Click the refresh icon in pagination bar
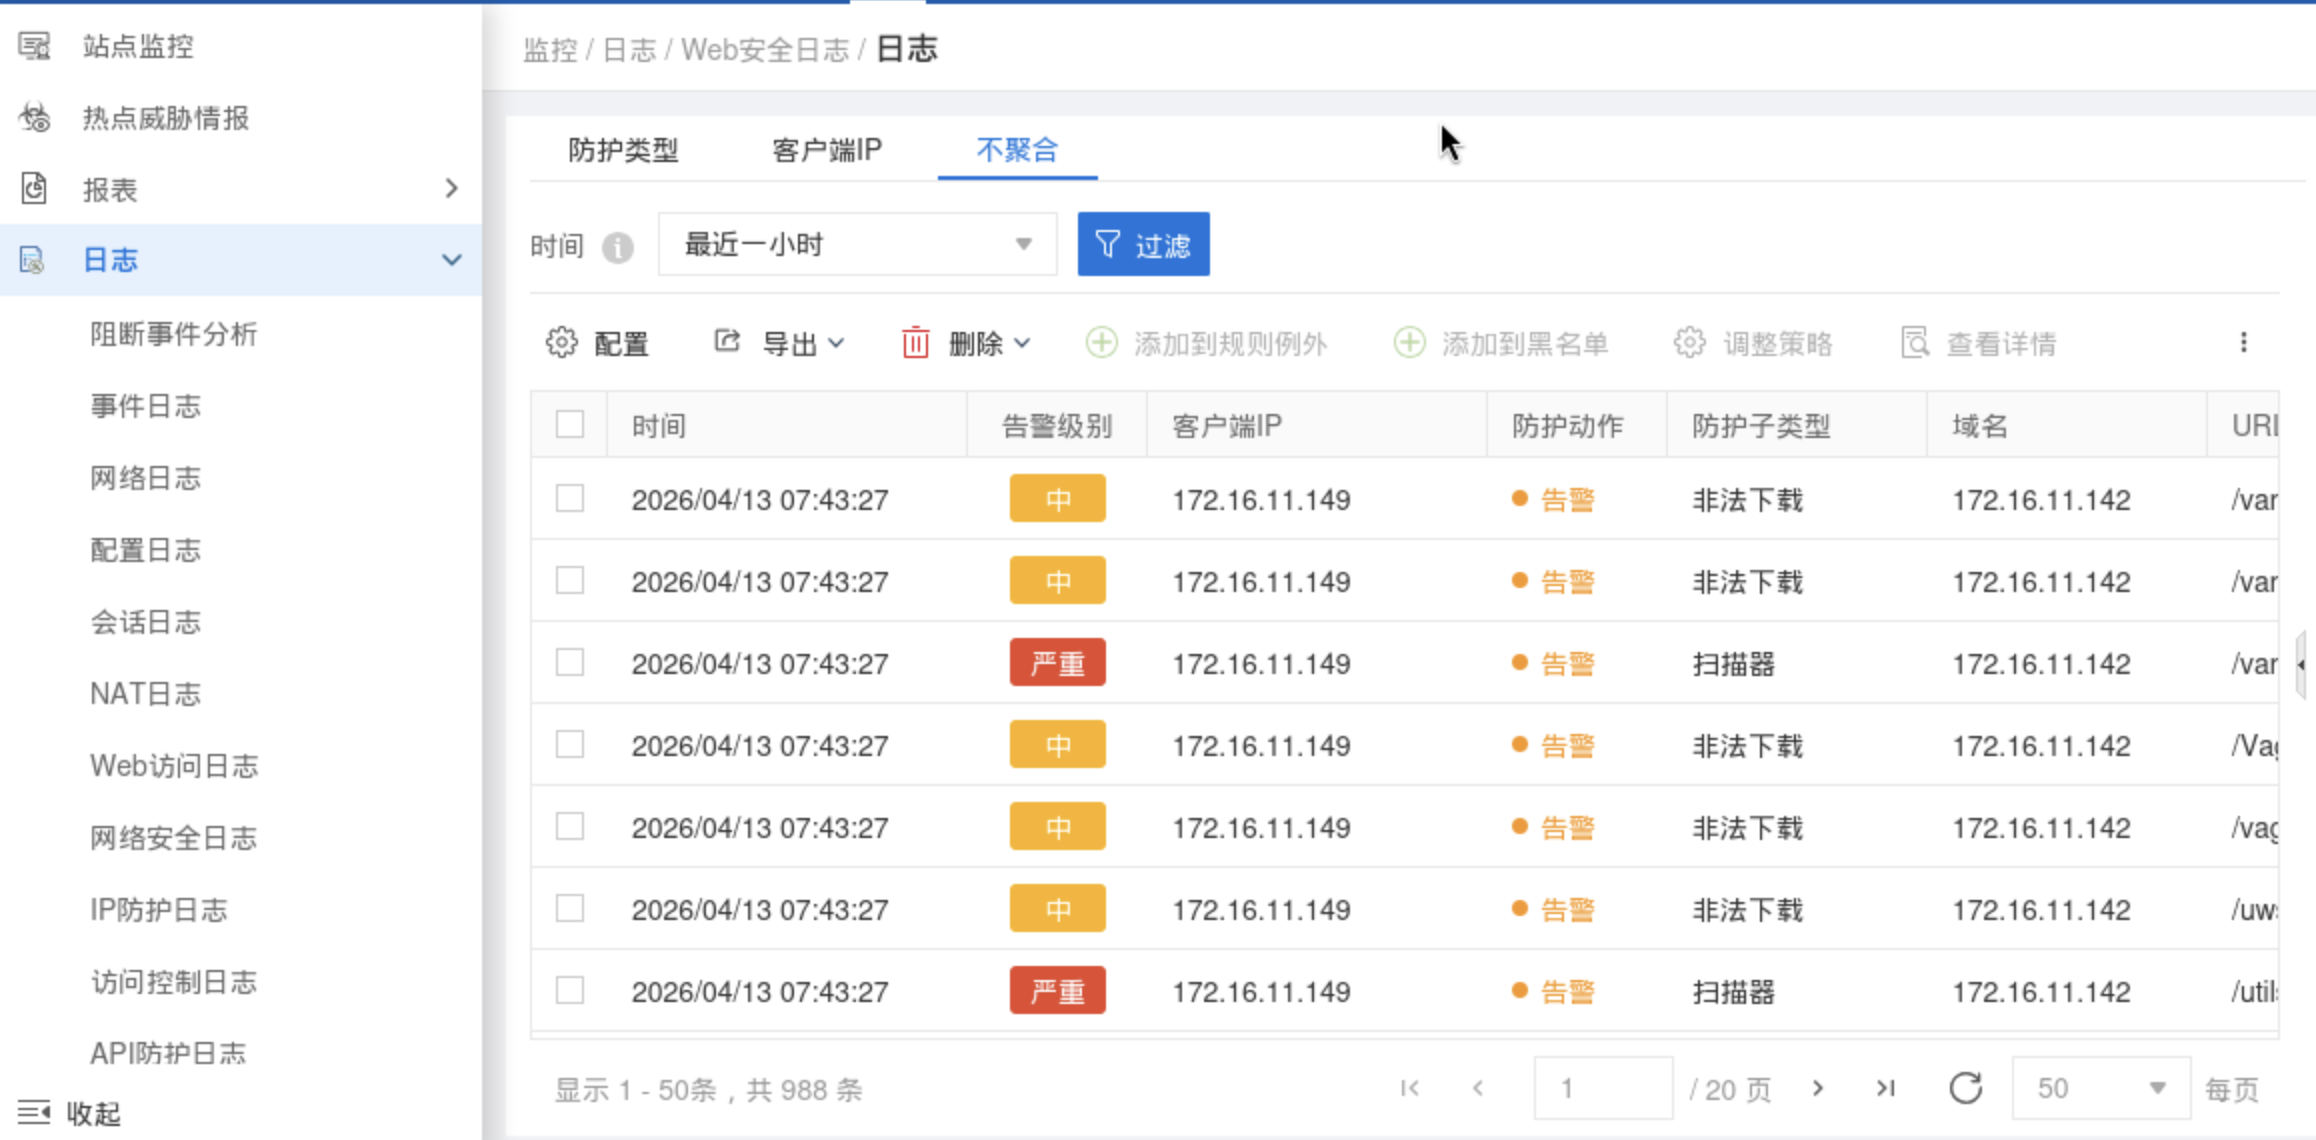 1965,1088
